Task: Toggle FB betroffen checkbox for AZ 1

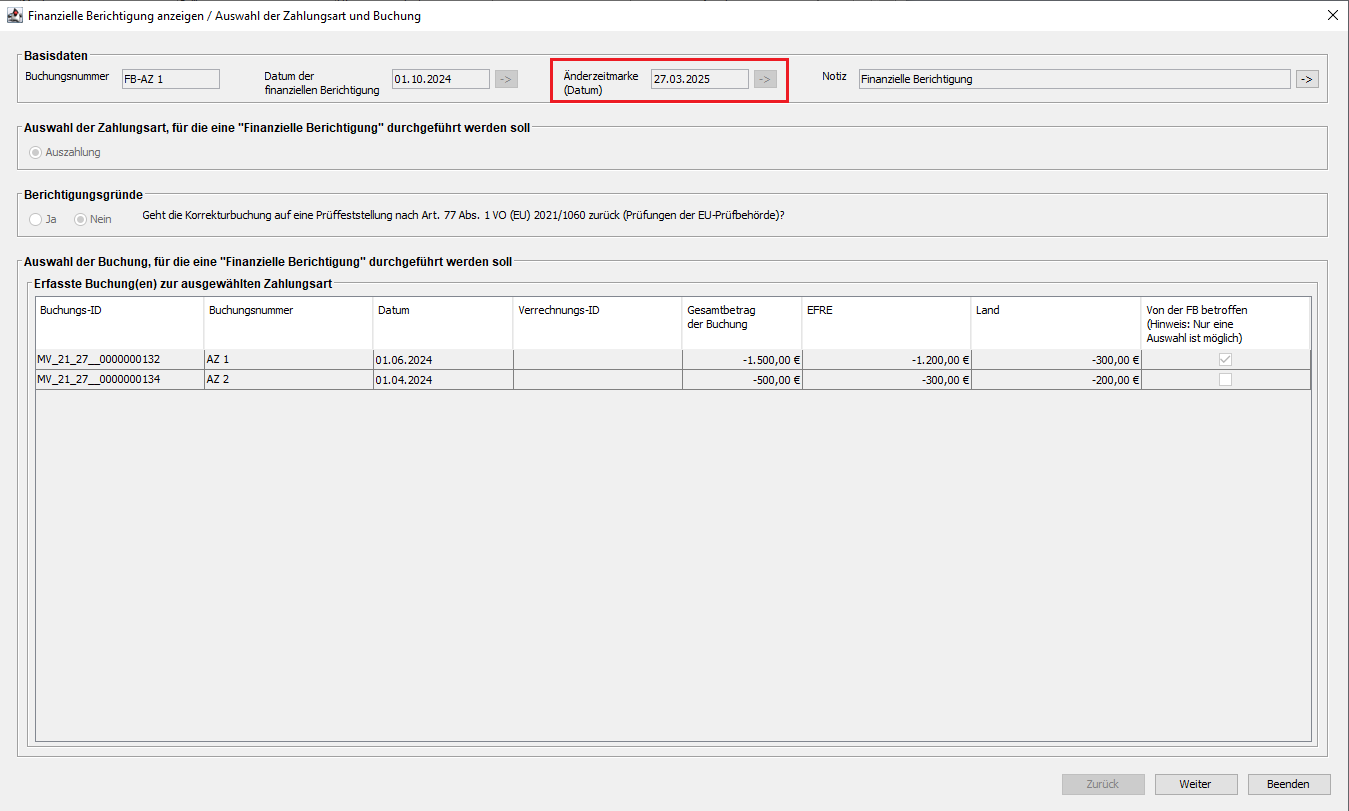Action: tap(1225, 360)
